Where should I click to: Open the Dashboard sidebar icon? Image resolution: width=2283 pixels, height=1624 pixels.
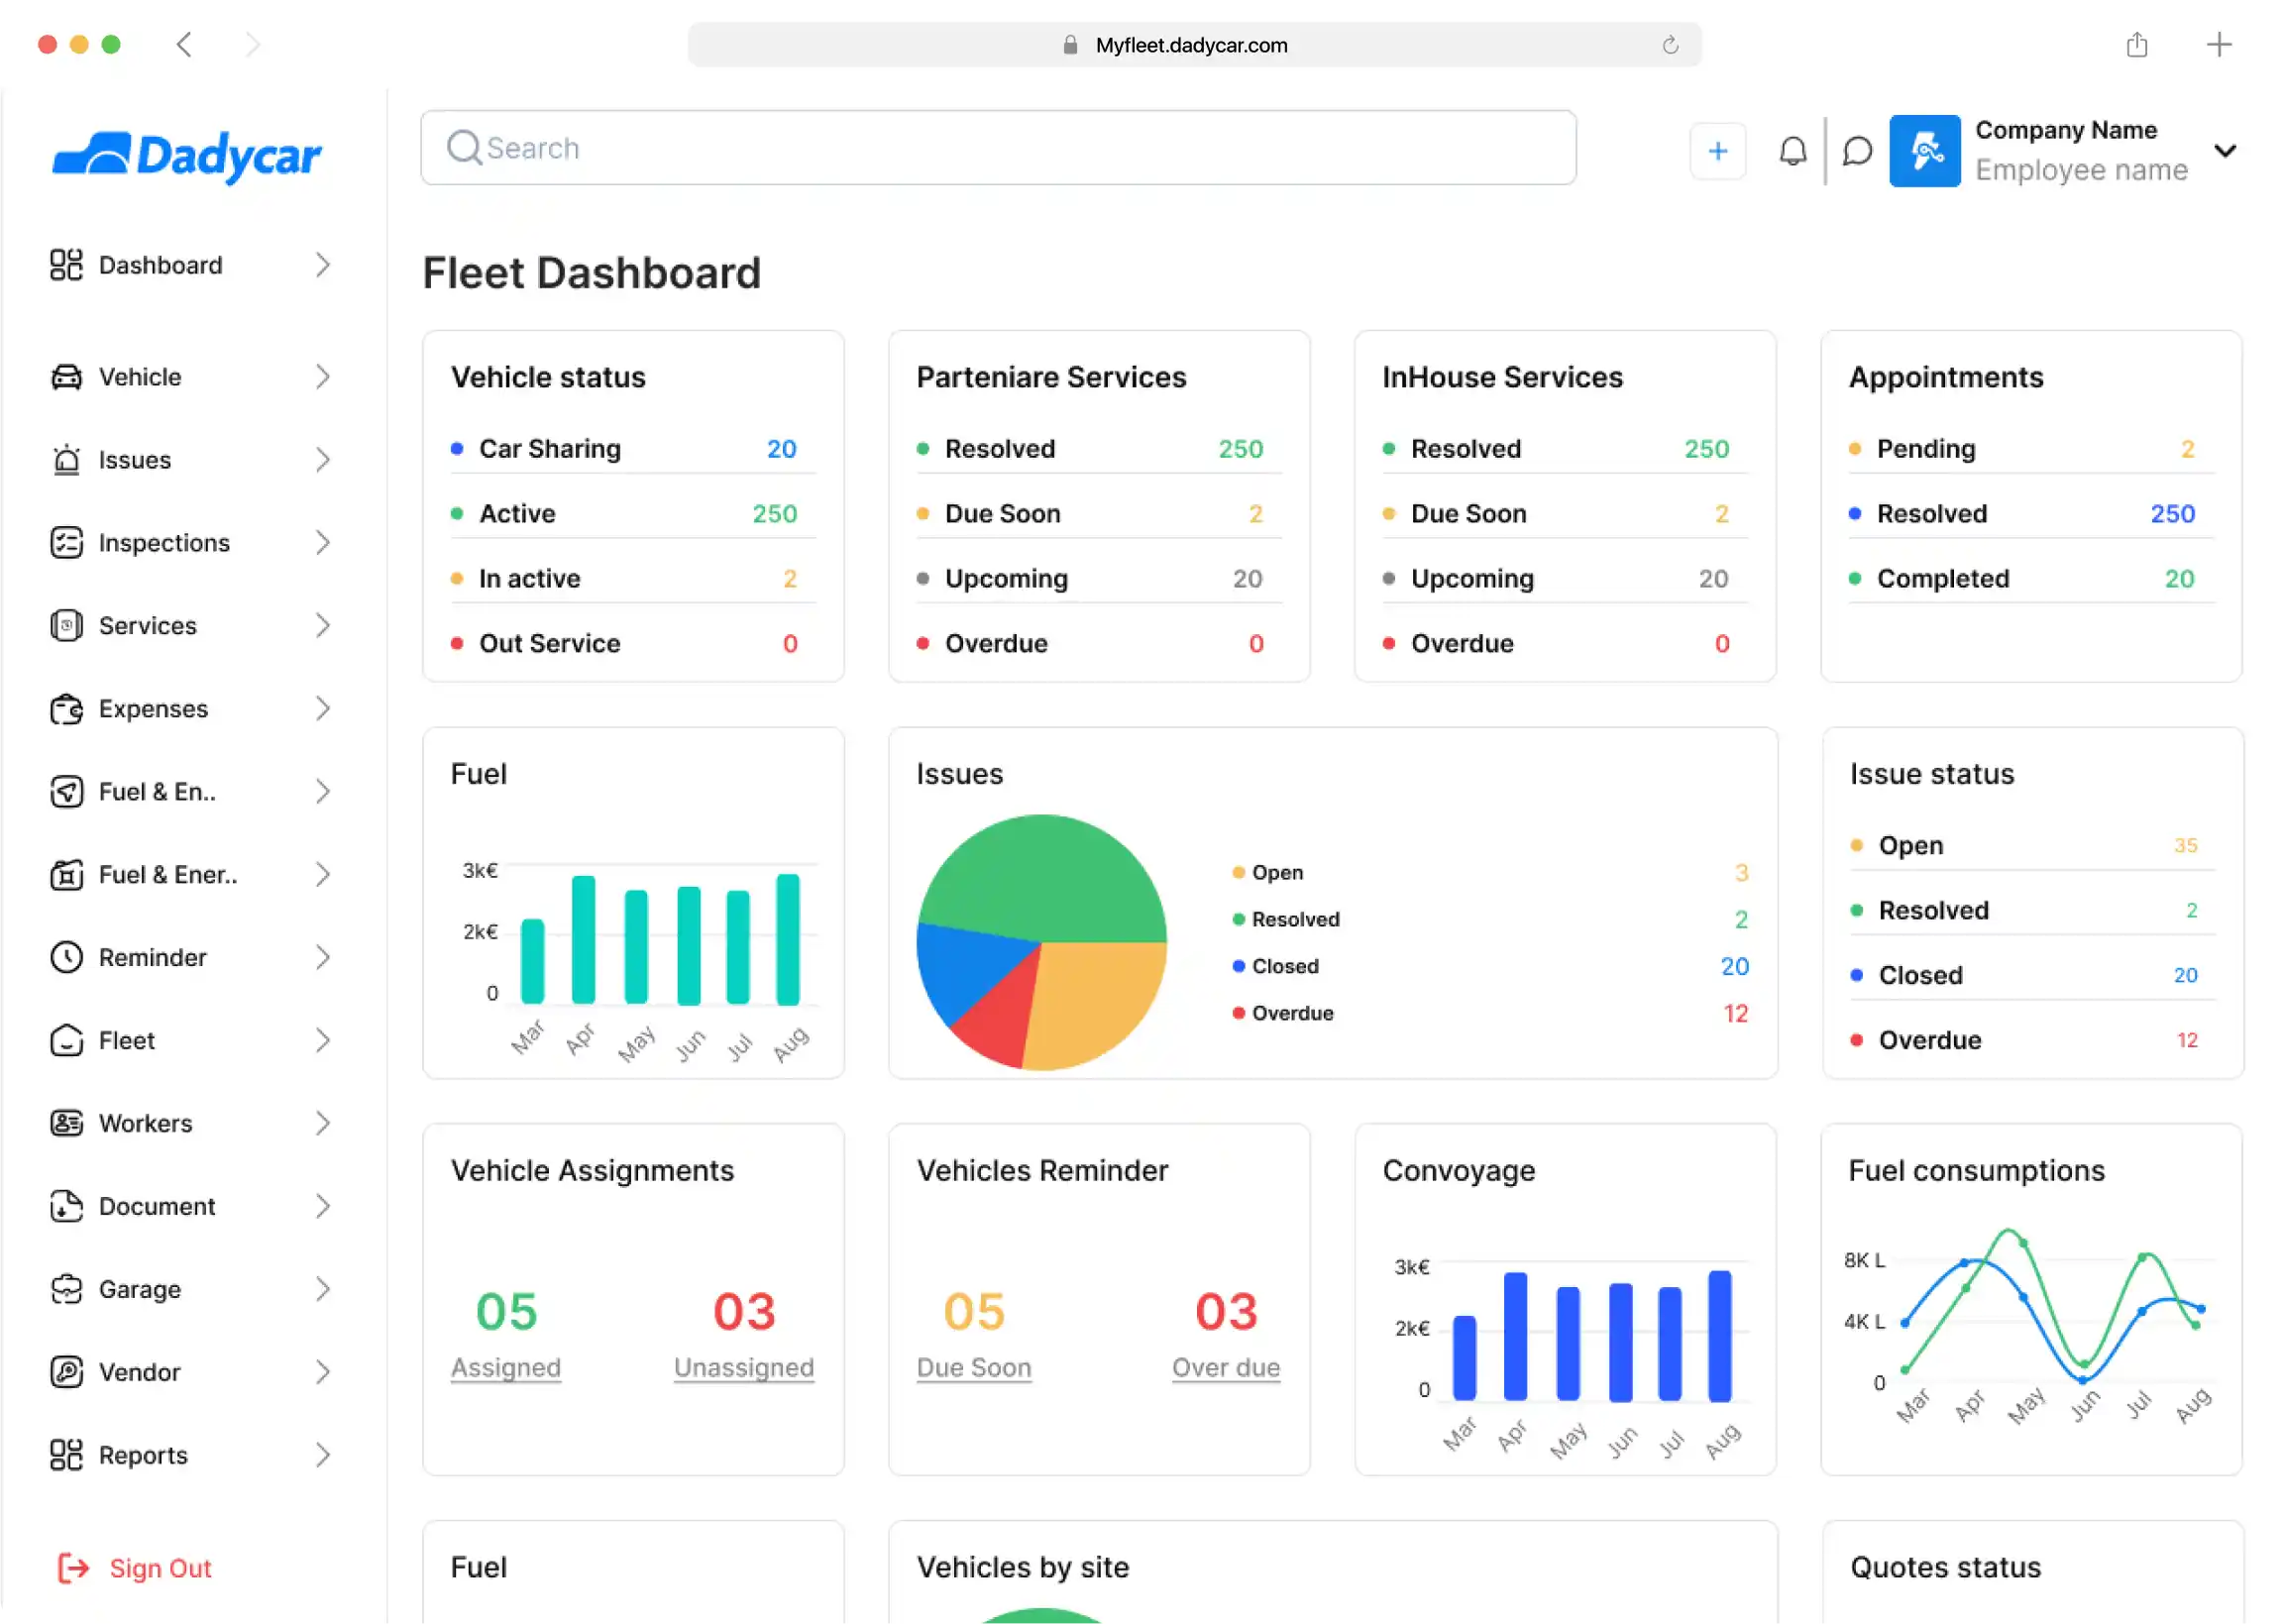click(x=66, y=264)
